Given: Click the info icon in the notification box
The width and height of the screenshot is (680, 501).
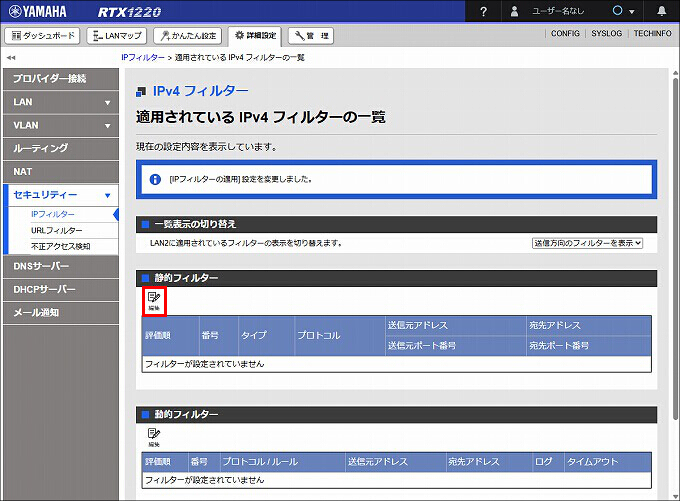Looking at the screenshot, I should tap(155, 179).
